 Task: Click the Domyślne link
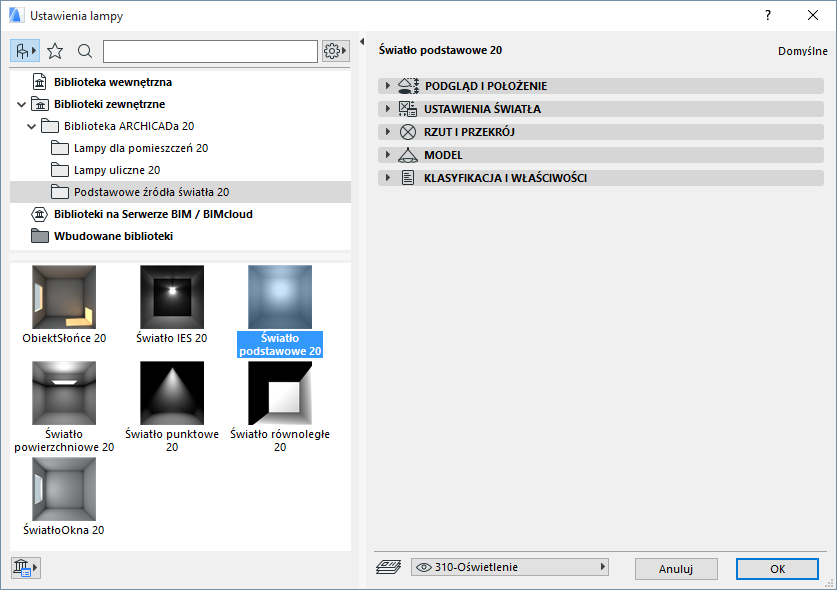coord(804,49)
